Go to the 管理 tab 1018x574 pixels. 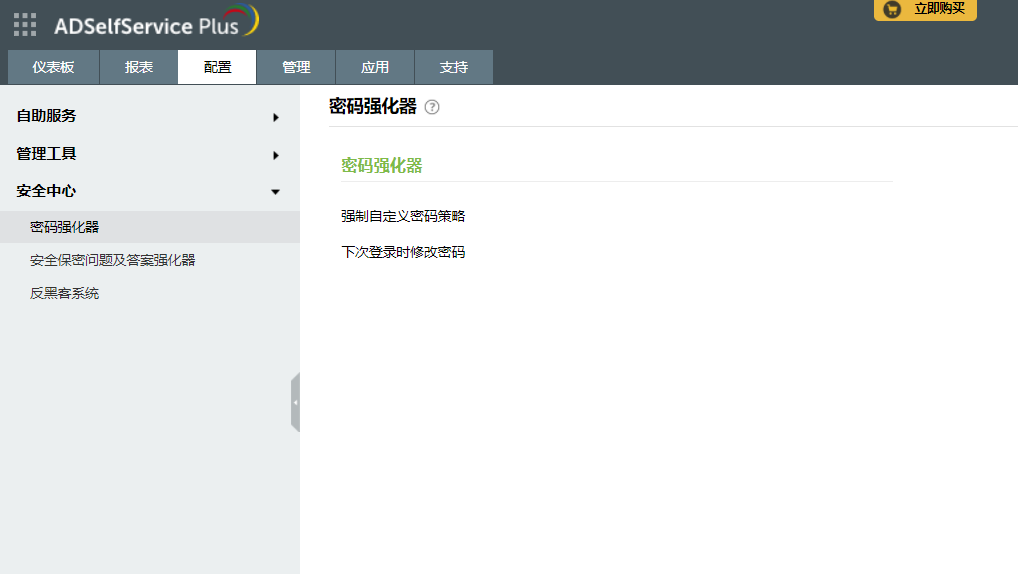[x=296, y=67]
